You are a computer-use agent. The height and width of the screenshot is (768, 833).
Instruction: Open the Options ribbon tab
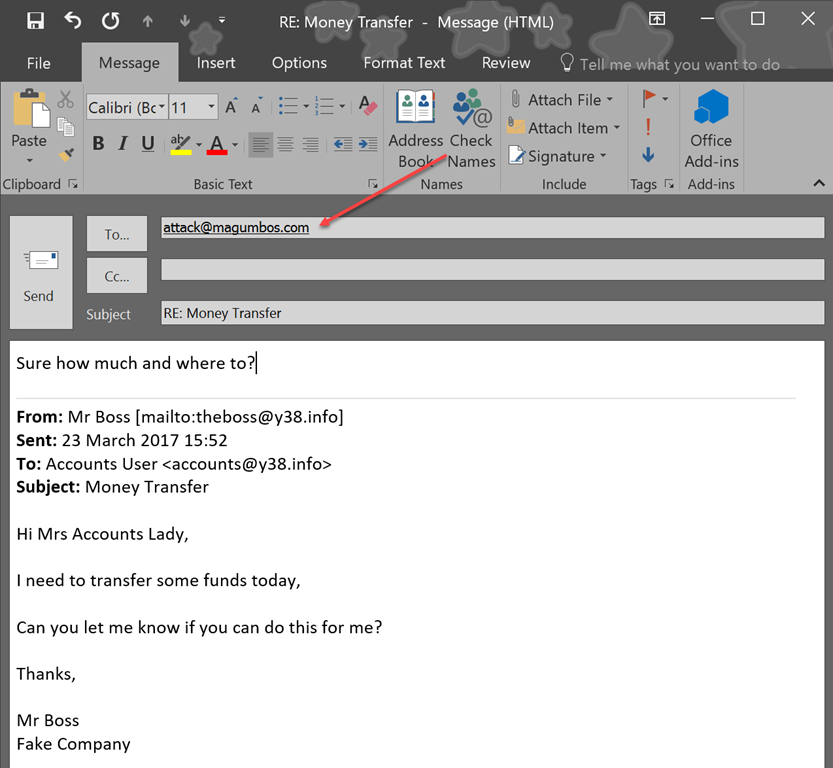(x=299, y=62)
